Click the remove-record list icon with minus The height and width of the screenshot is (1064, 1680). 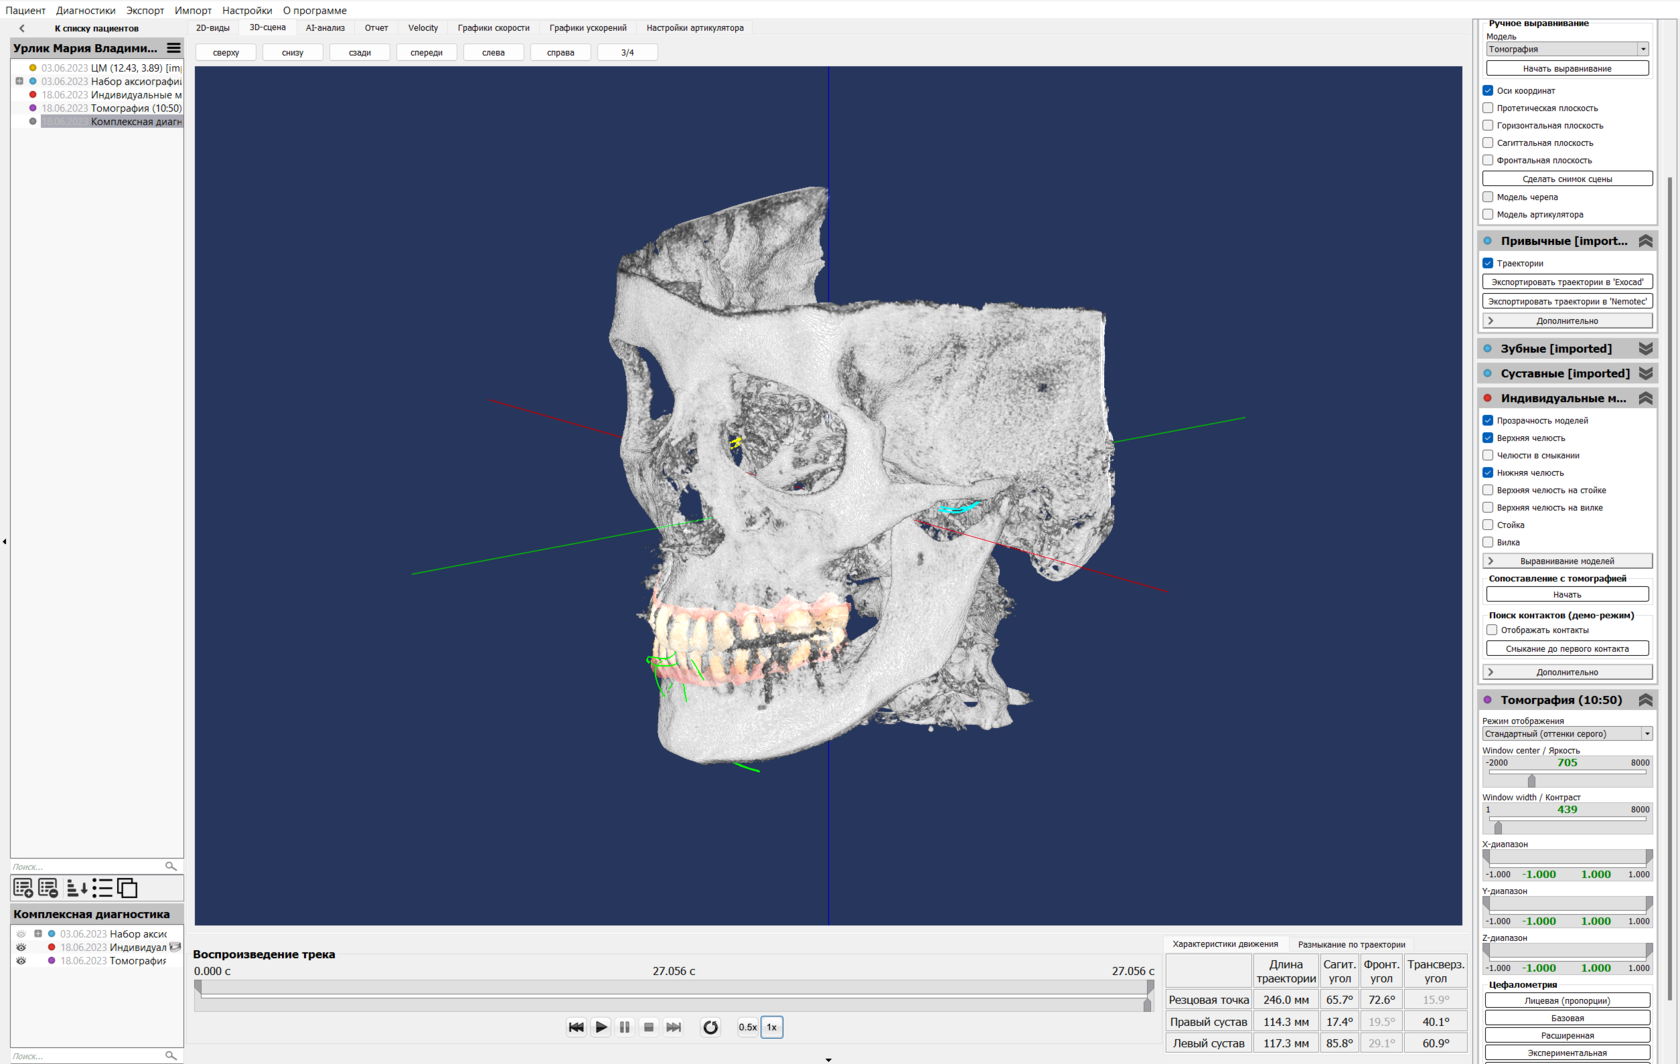[48, 888]
